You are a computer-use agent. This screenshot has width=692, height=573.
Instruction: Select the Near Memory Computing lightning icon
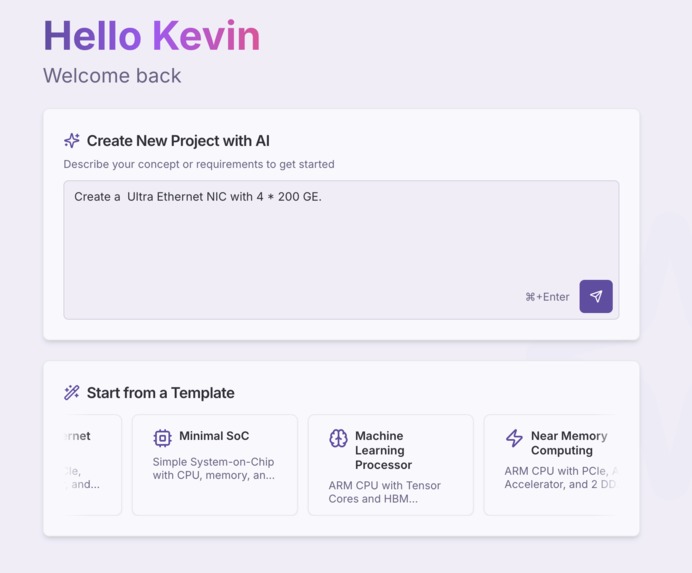tap(514, 438)
